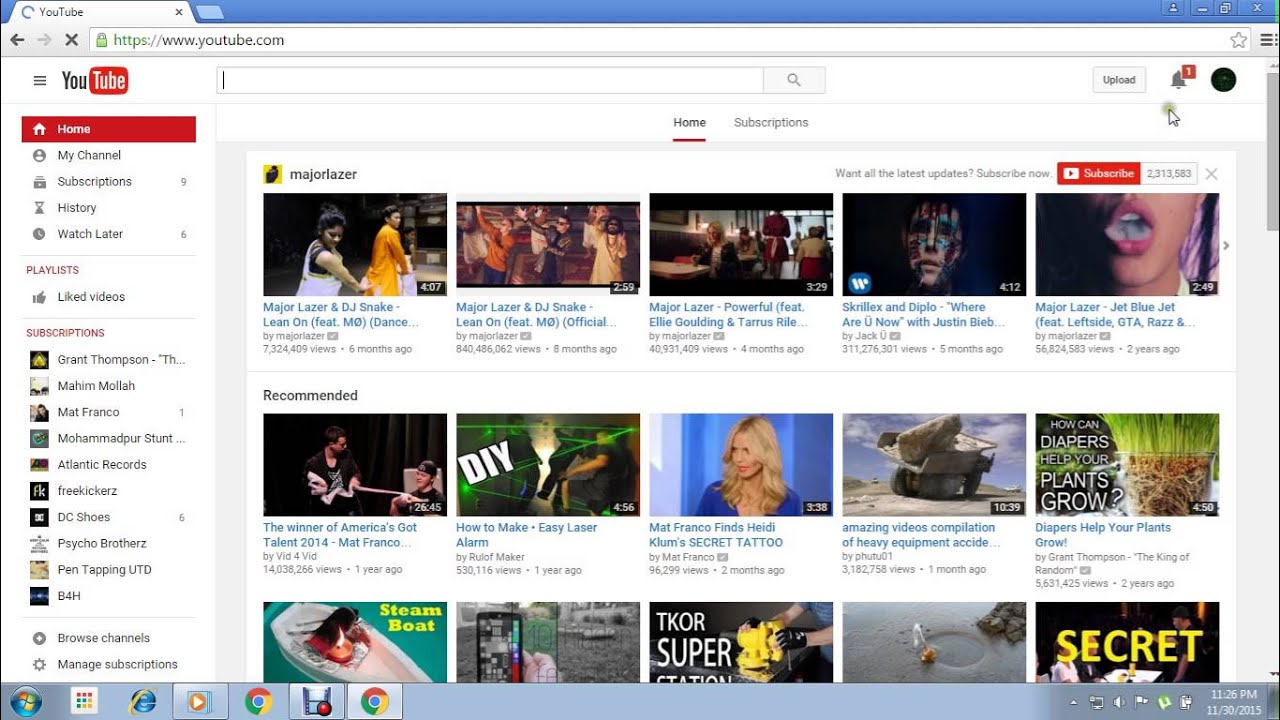Open the account avatar menu

(1223, 80)
